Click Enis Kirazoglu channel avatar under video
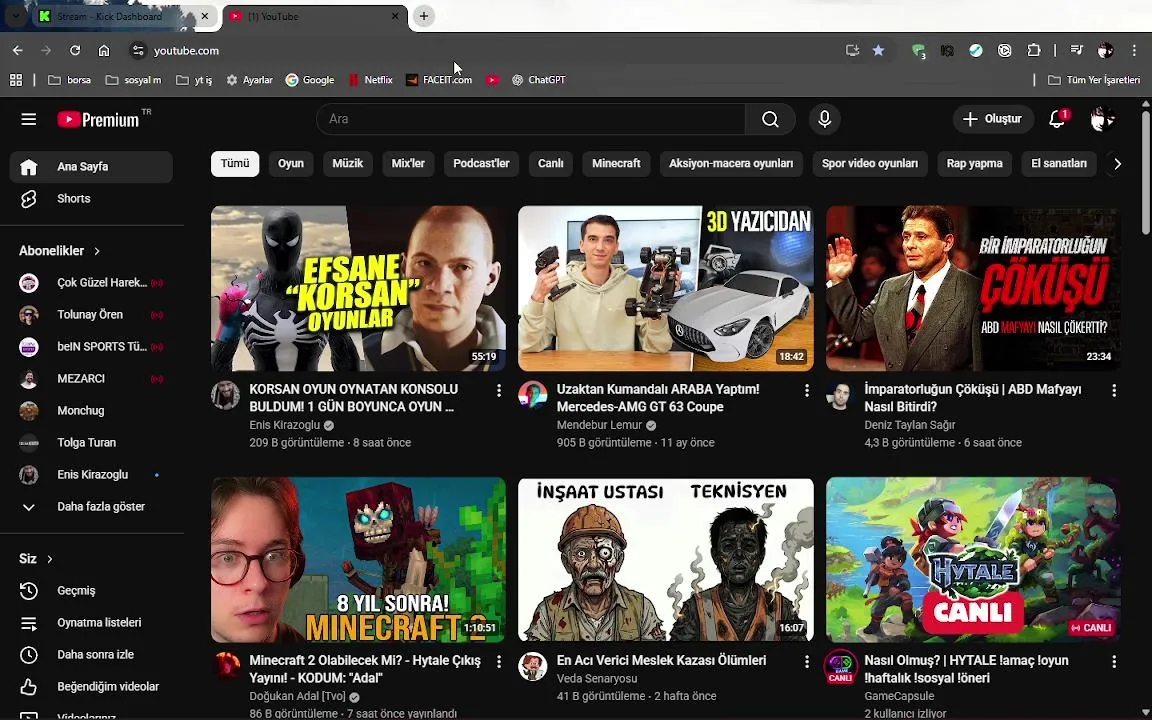The image size is (1152, 720). pos(226,395)
